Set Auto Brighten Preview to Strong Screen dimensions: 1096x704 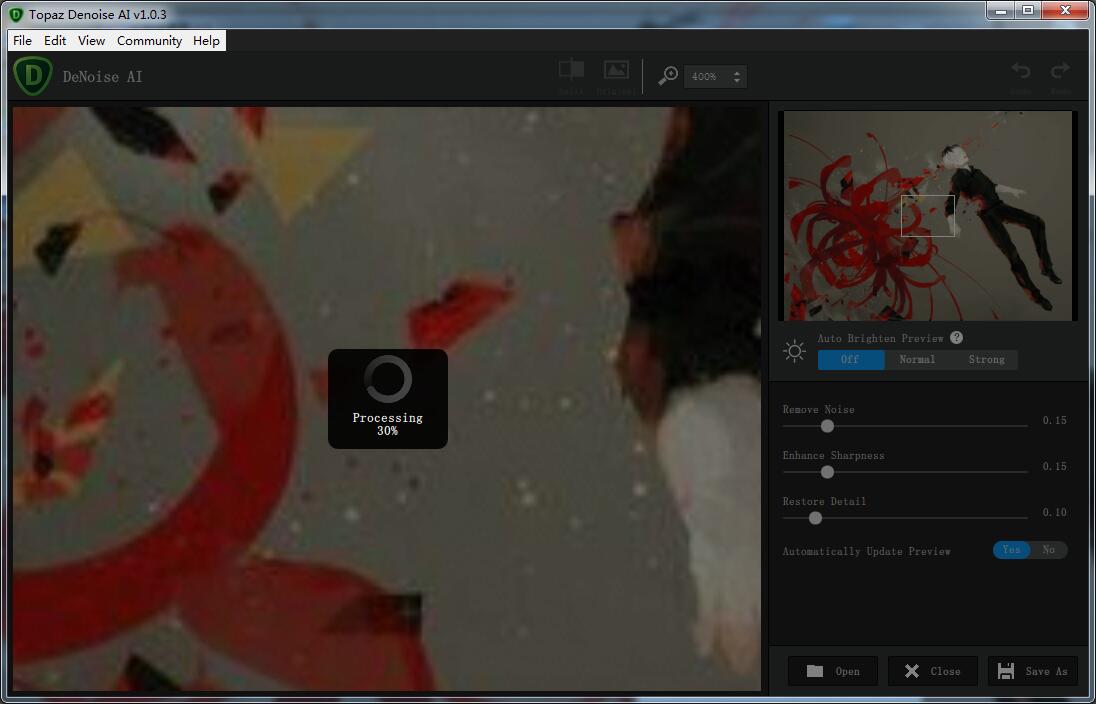[986, 360]
